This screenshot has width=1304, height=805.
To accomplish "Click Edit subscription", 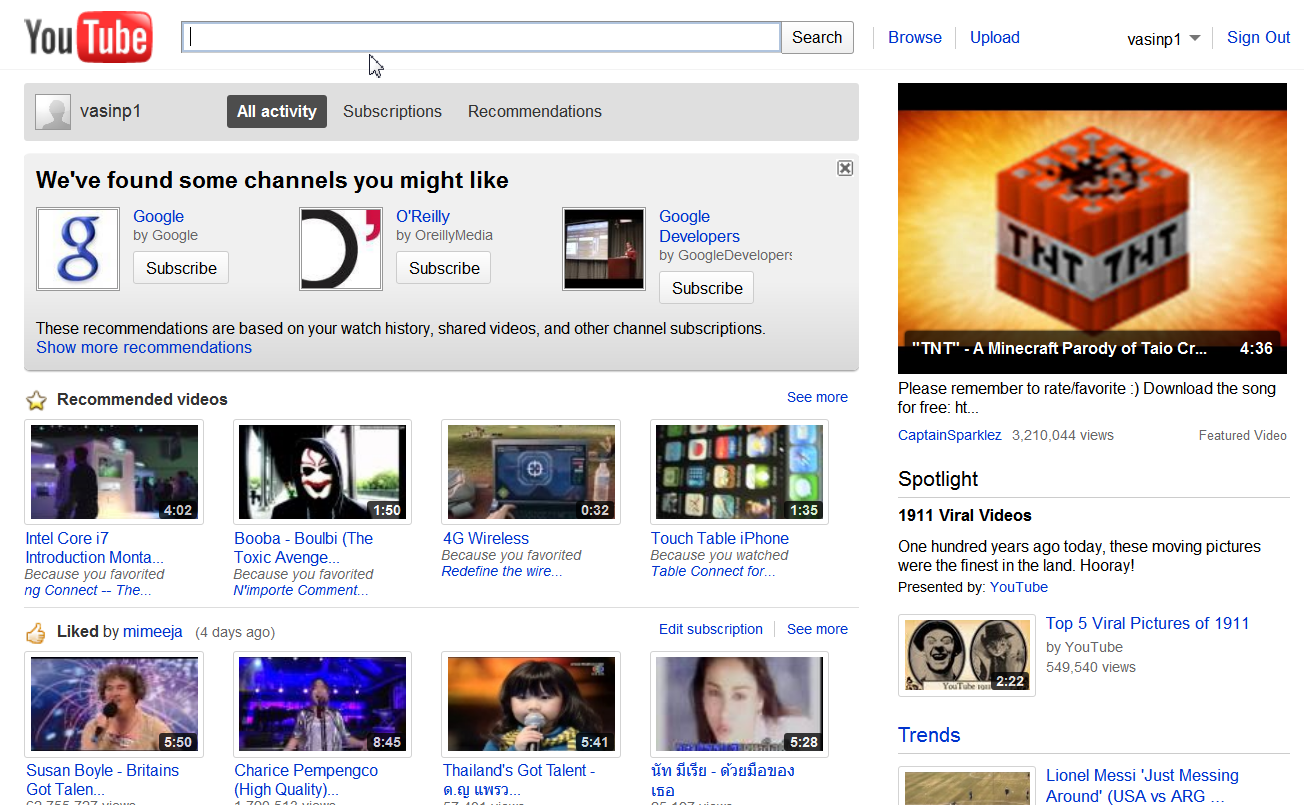I will [x=711, y=629].
